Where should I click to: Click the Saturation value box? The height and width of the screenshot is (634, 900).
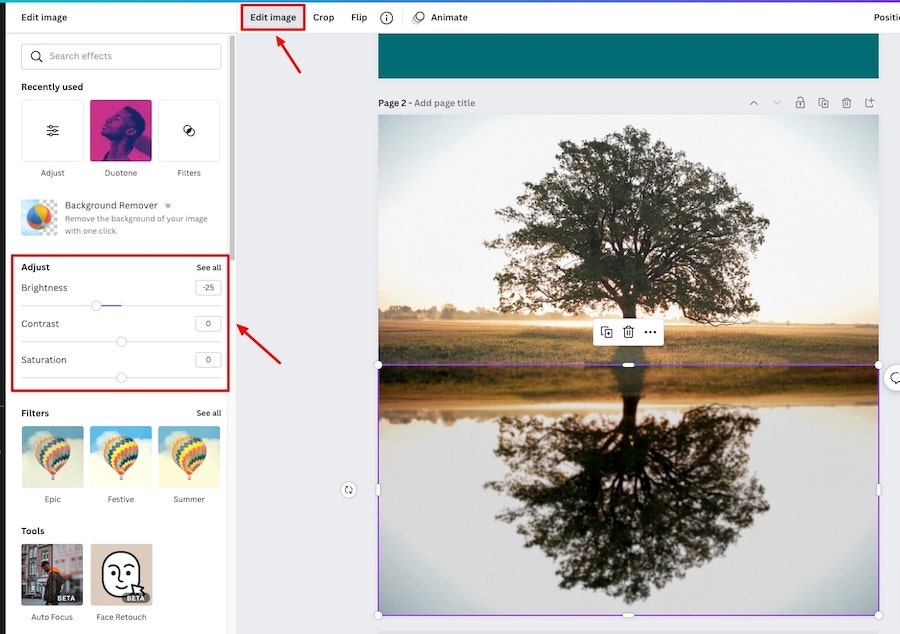coord(208,360)
